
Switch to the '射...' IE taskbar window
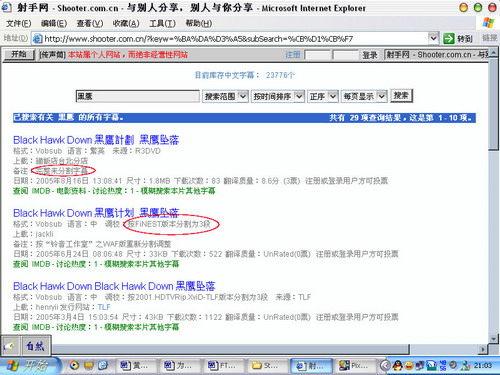[311, 366]
